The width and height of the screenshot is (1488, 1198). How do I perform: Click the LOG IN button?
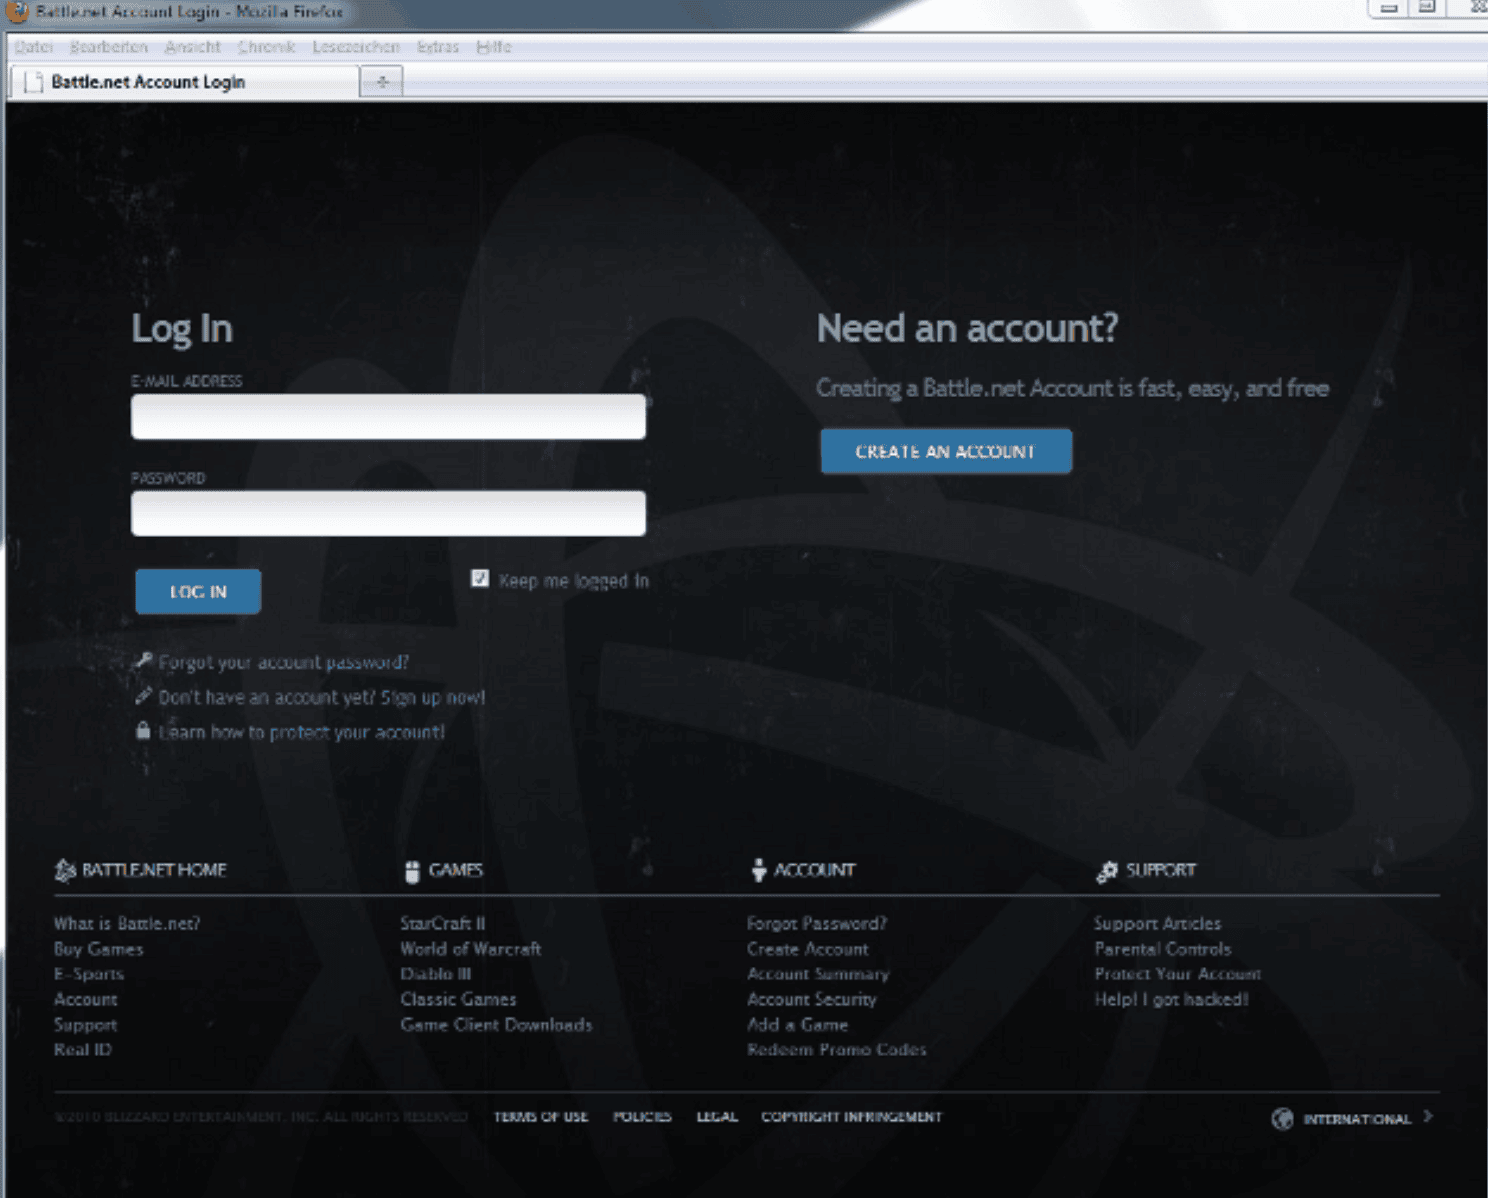198,591
